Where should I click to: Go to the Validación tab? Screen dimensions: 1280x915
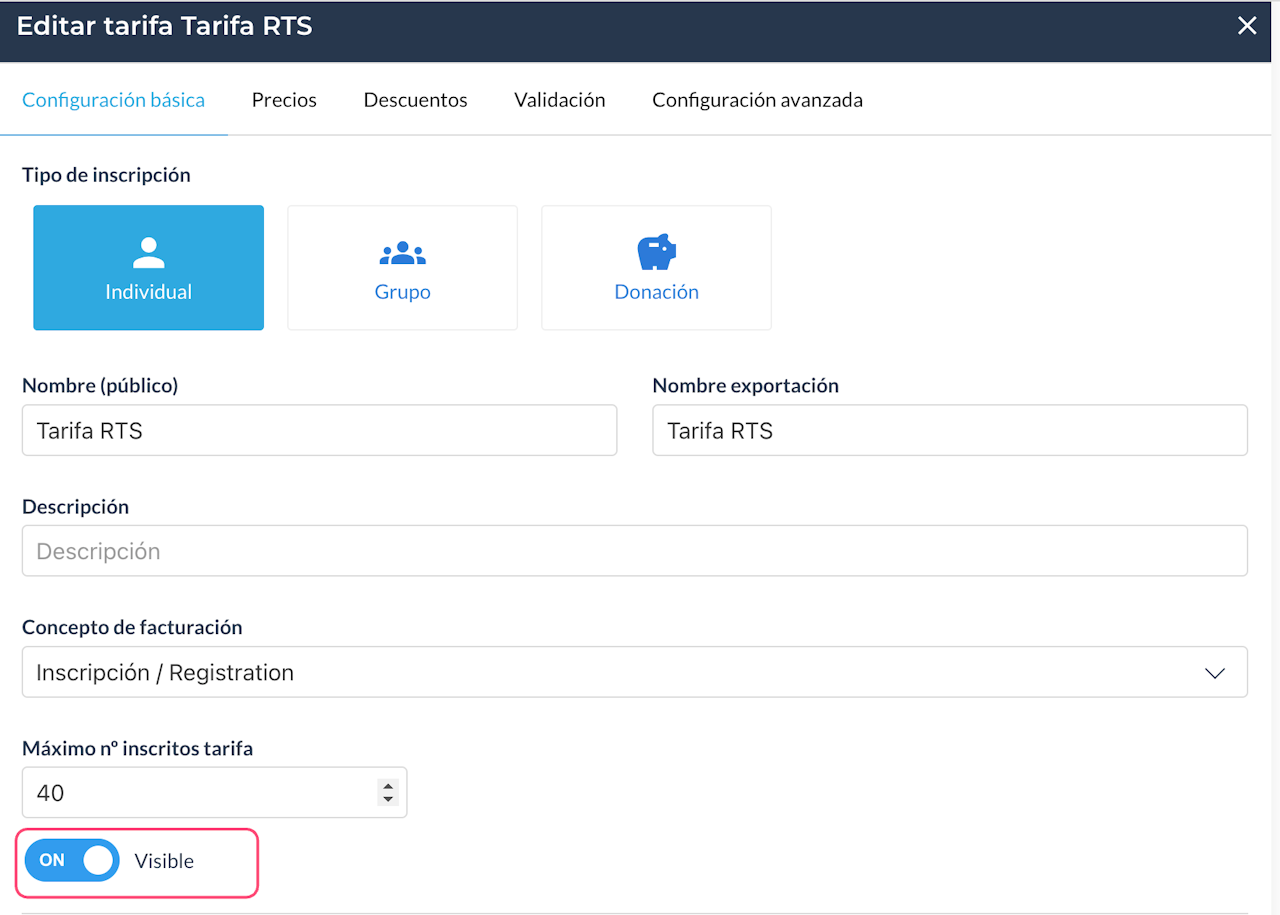(x=560, y=100)
